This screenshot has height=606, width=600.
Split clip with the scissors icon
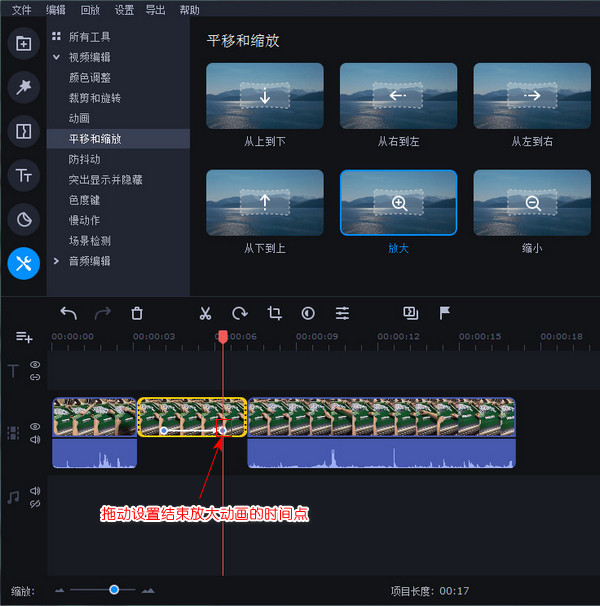(205, 313)
